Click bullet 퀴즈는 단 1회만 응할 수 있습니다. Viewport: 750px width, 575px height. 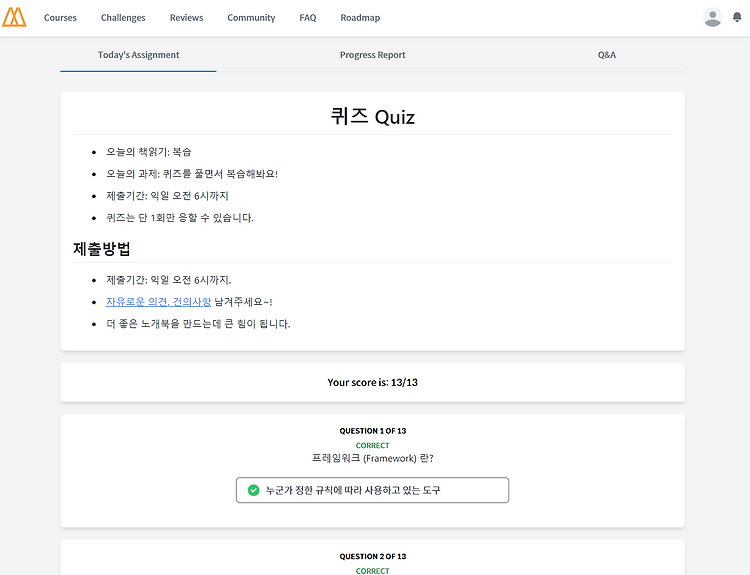tap(180, 218)
